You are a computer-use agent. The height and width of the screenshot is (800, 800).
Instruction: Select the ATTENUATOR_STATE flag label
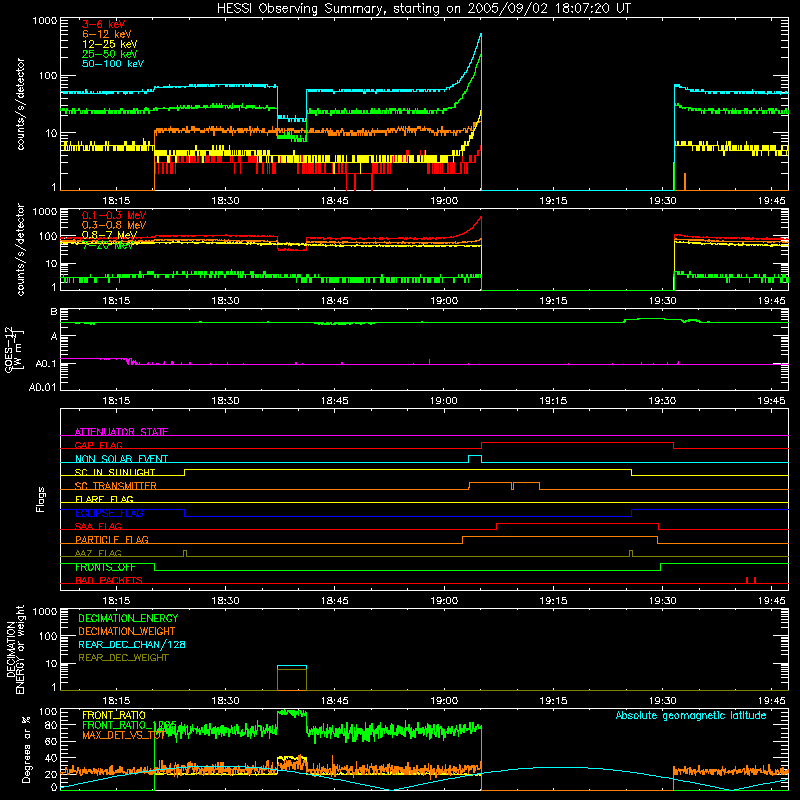point(121,432)
